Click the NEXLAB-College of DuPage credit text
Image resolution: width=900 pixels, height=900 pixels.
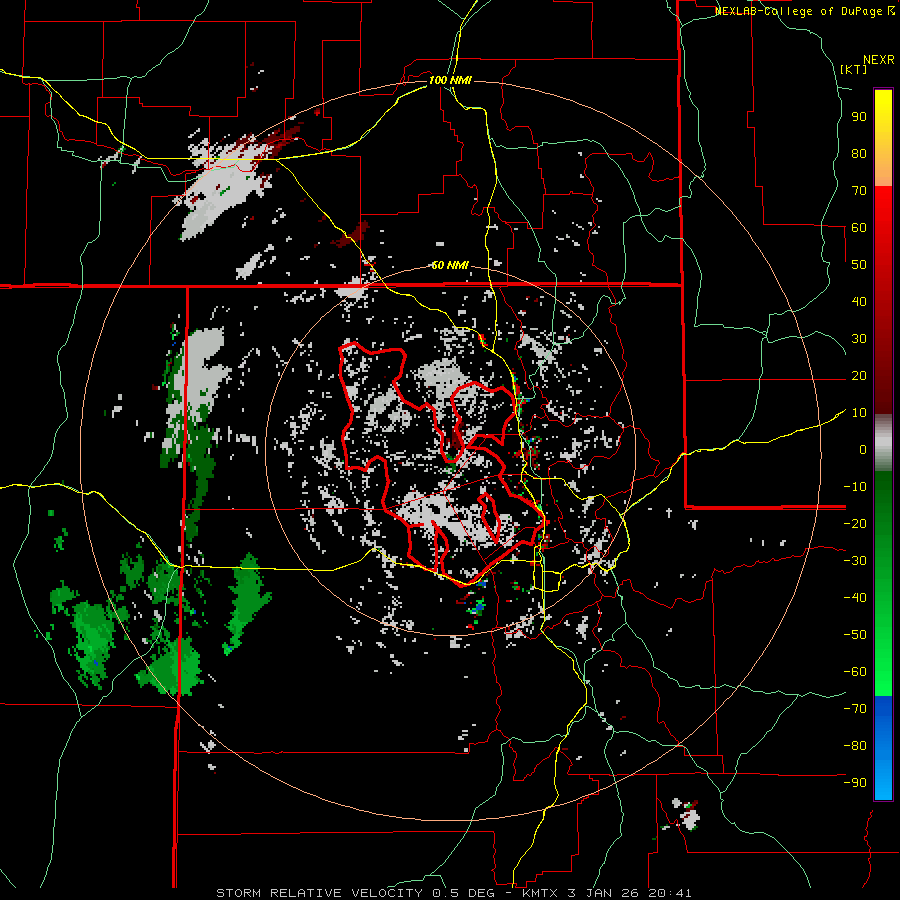point(805,11)
